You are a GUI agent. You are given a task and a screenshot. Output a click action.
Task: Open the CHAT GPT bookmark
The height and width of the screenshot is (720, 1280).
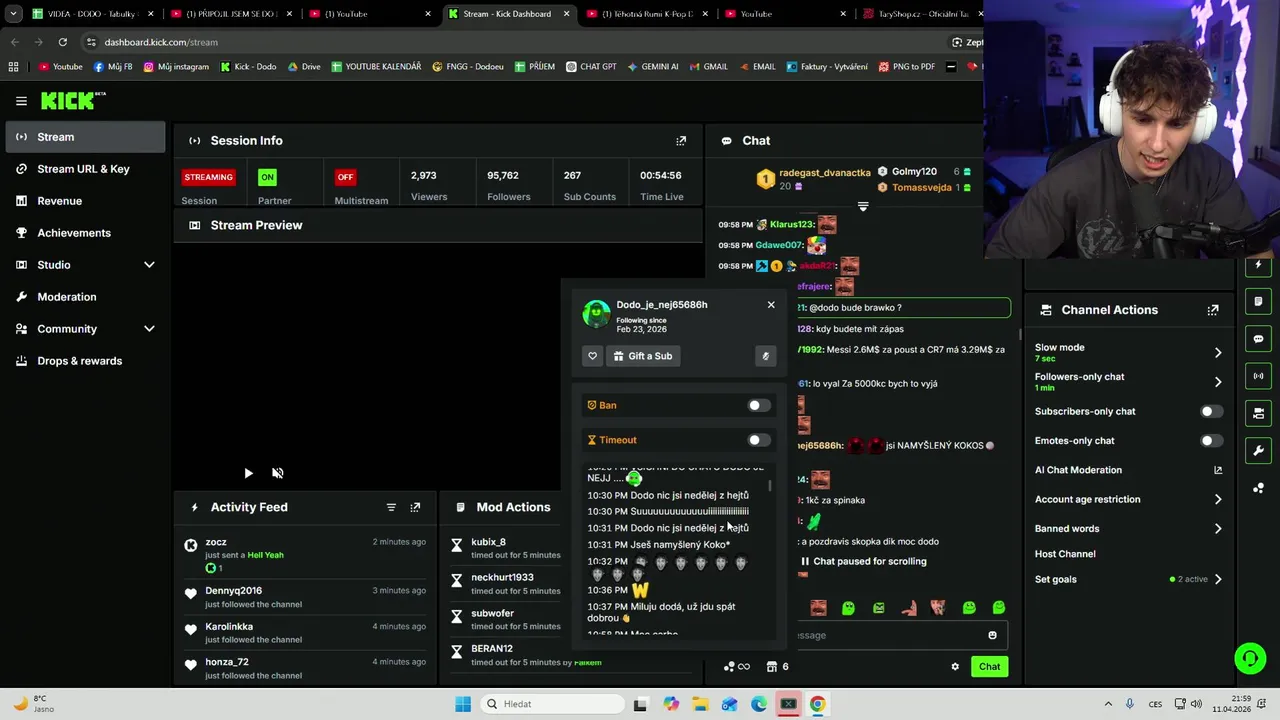tap(591, 67)
